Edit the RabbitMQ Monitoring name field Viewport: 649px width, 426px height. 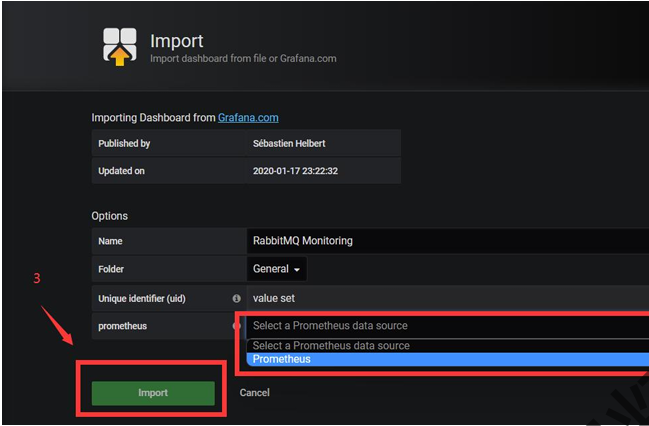tap(448, 241)
